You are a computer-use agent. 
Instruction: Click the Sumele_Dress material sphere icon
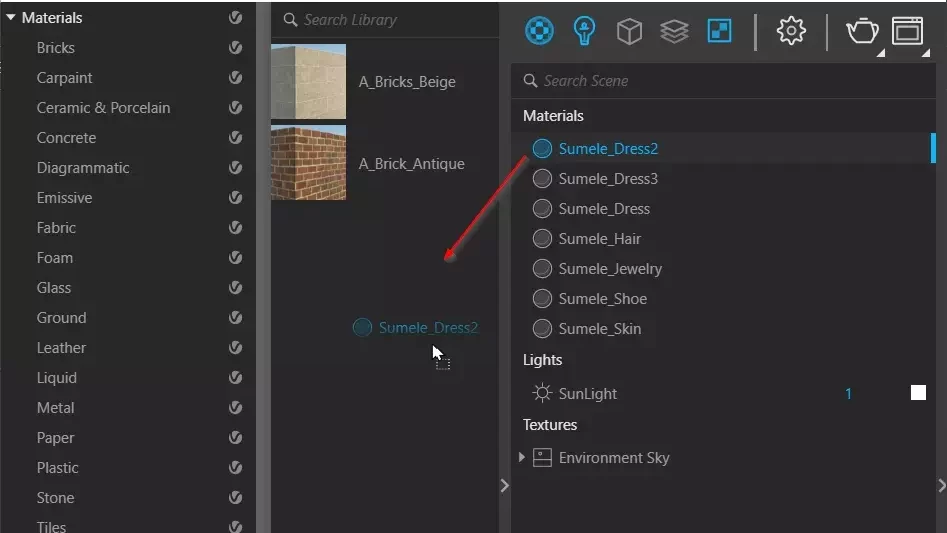click(542, 209)
